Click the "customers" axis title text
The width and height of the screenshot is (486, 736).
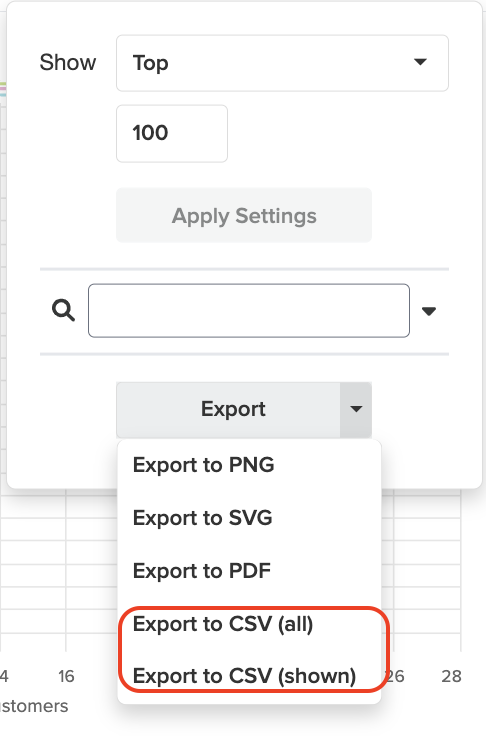click(x=34, y=706)
